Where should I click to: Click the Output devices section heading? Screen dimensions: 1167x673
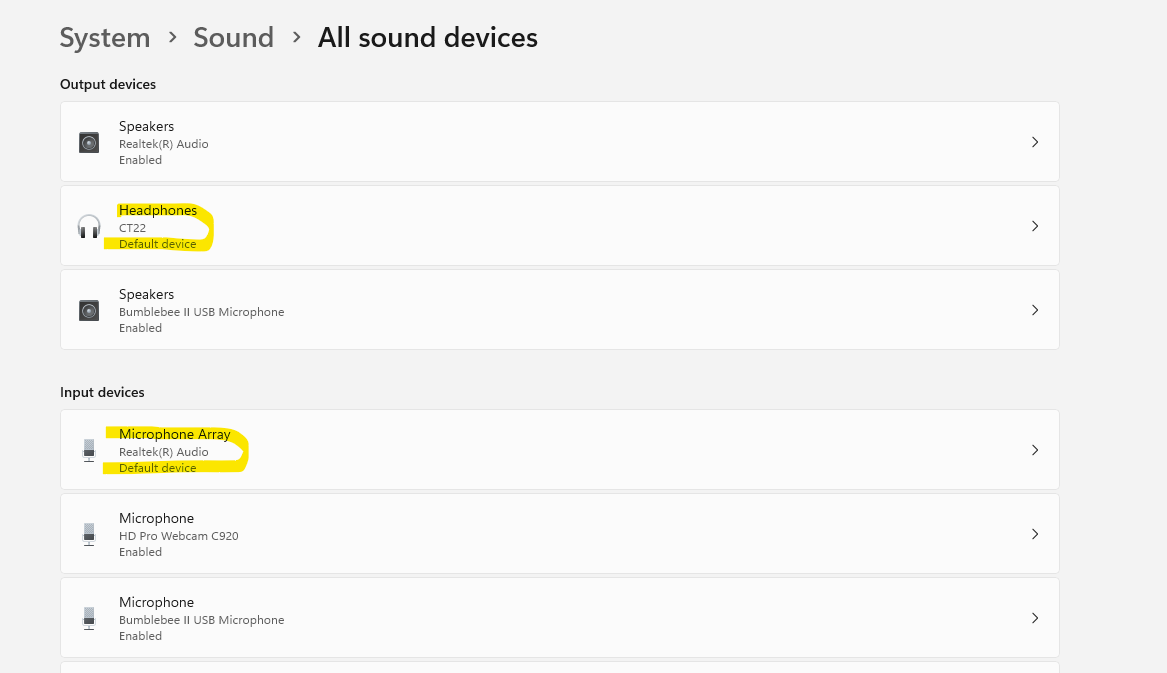108,85
